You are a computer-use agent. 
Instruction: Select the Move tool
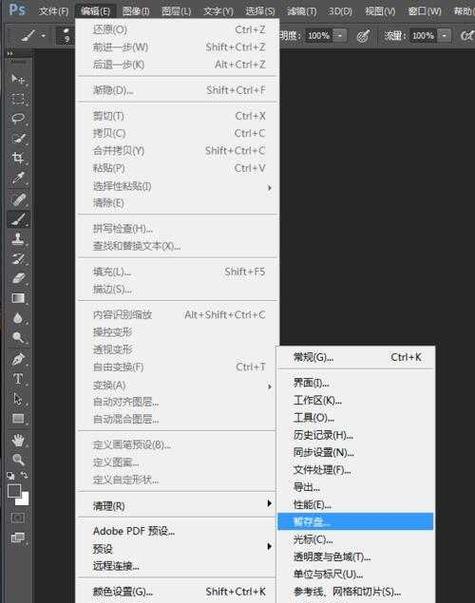(18, 79)
